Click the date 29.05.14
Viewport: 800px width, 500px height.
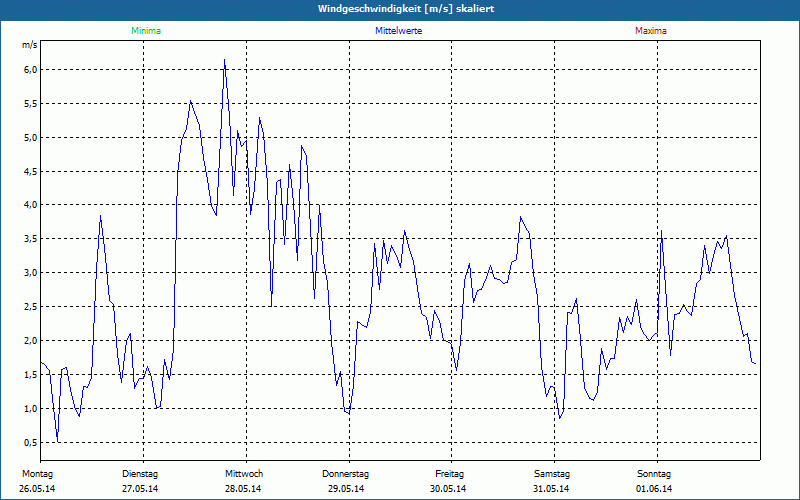point(346,489)
